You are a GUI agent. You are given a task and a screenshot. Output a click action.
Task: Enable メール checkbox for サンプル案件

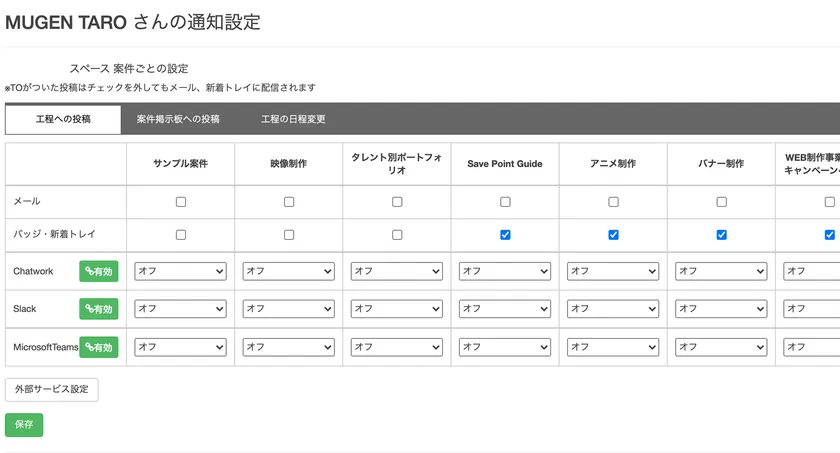(181, 202)
